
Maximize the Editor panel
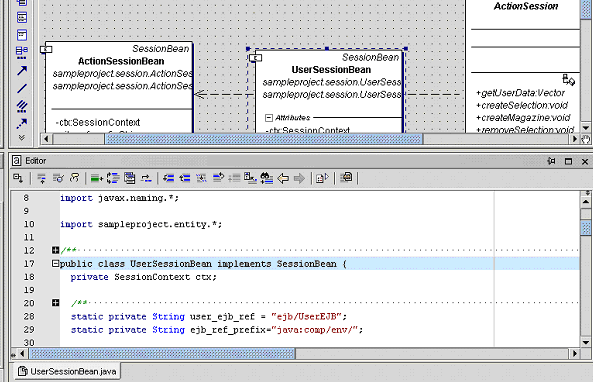pos(568,161)
